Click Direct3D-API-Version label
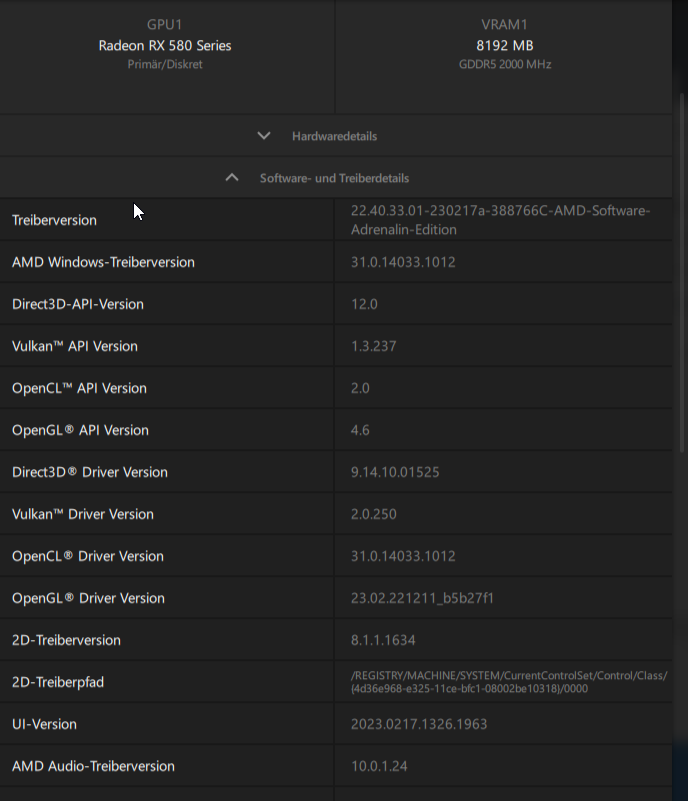The image size is (688, 801). (x=78, y=304)
